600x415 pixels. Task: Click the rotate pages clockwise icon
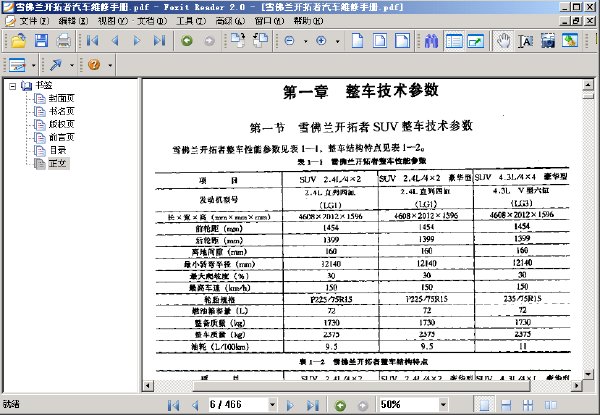pos(238,40)
